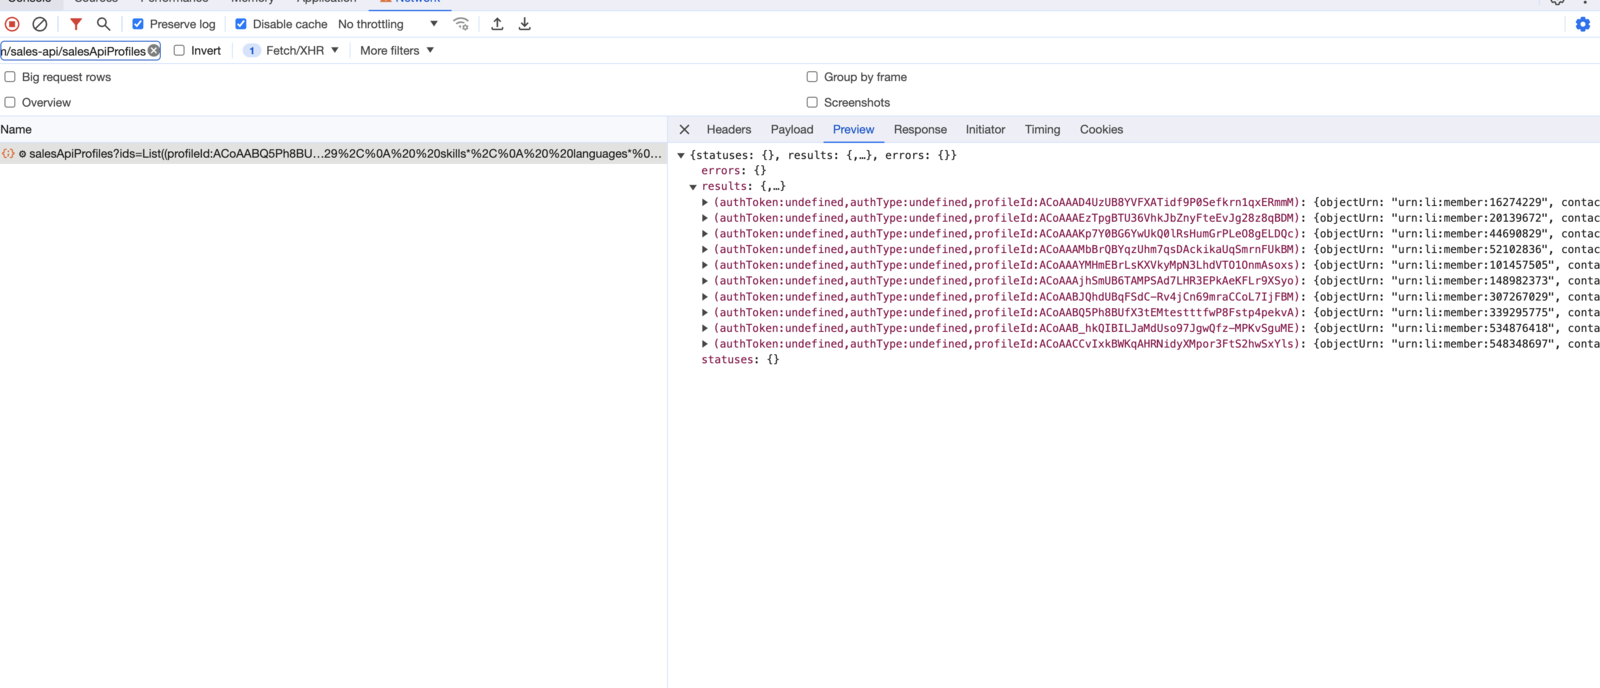Viewport: 1600px width, 688px height.
Task: Clear the filter text field
Action: [154, 50]
